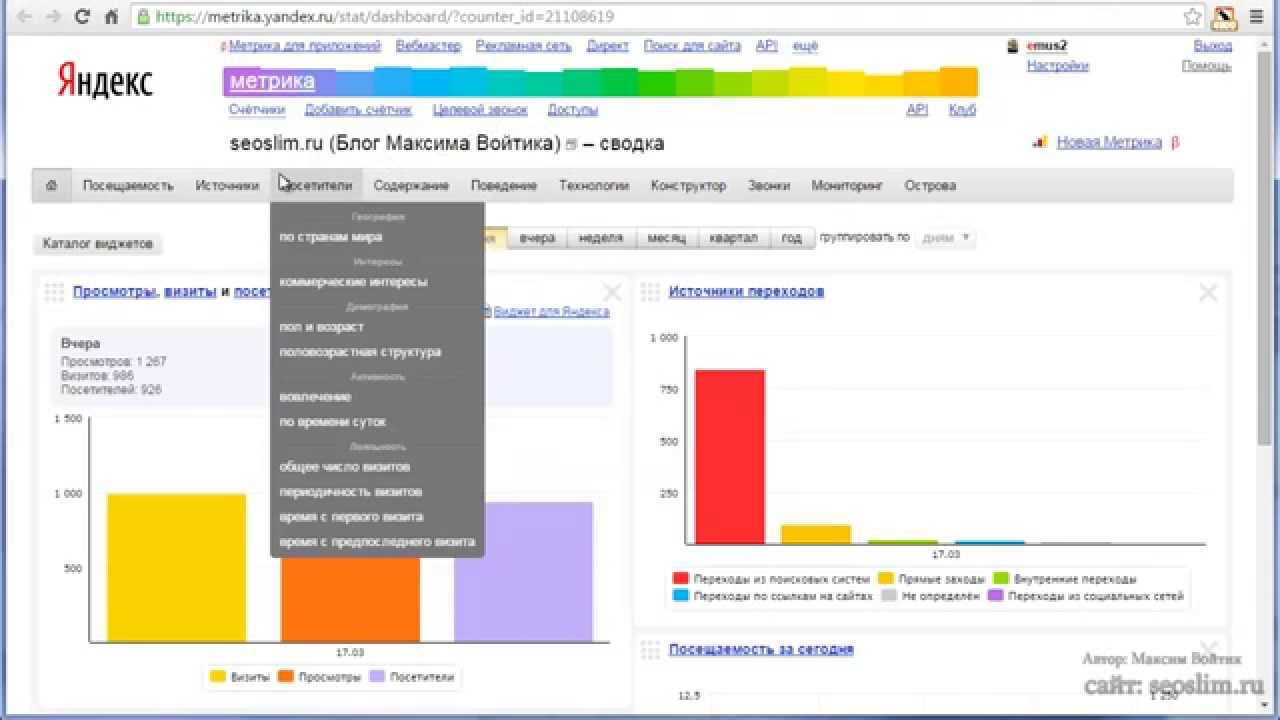Click the small icon after site title
The height and width of the screenshot is (720, 1280).
point(571,145)
